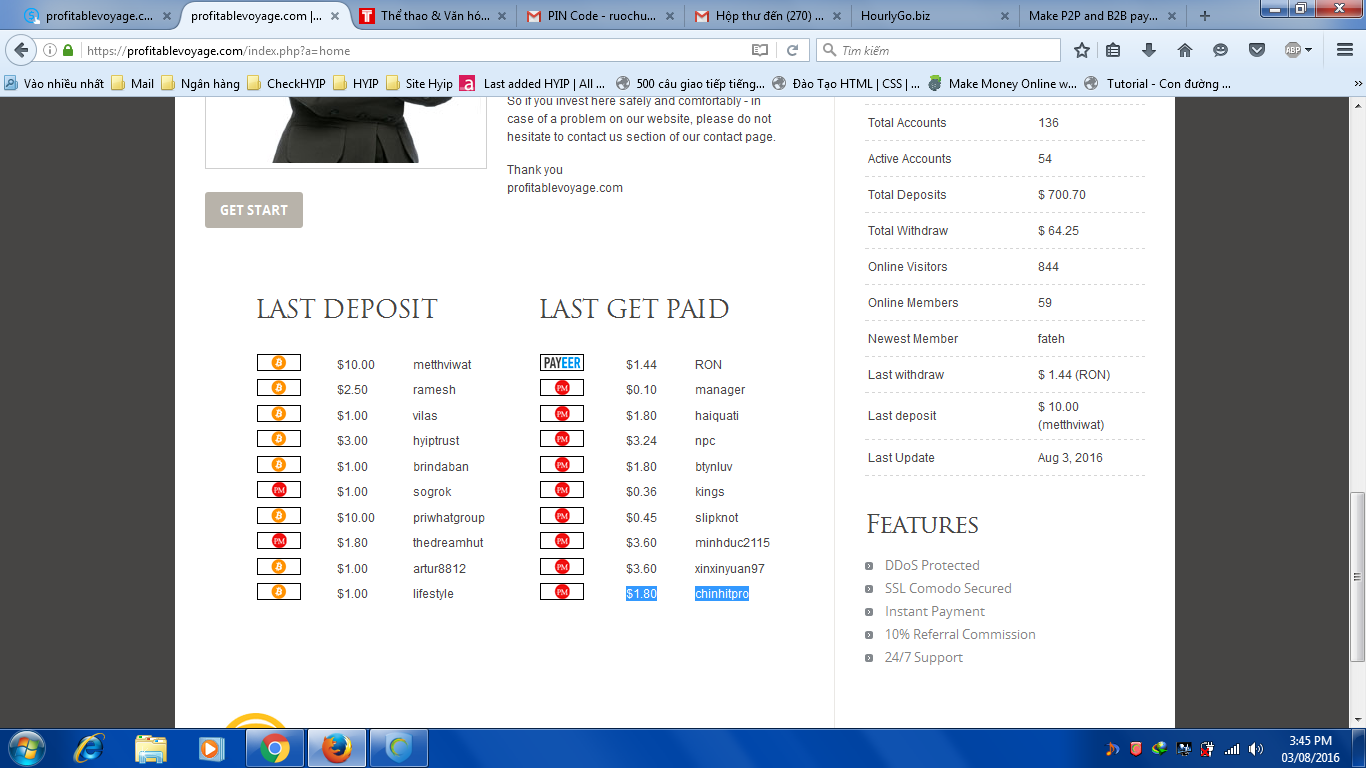This screenshot has height=768, width=1366.
Task: Save the page with the Pocket icon
Action: 1257,50
